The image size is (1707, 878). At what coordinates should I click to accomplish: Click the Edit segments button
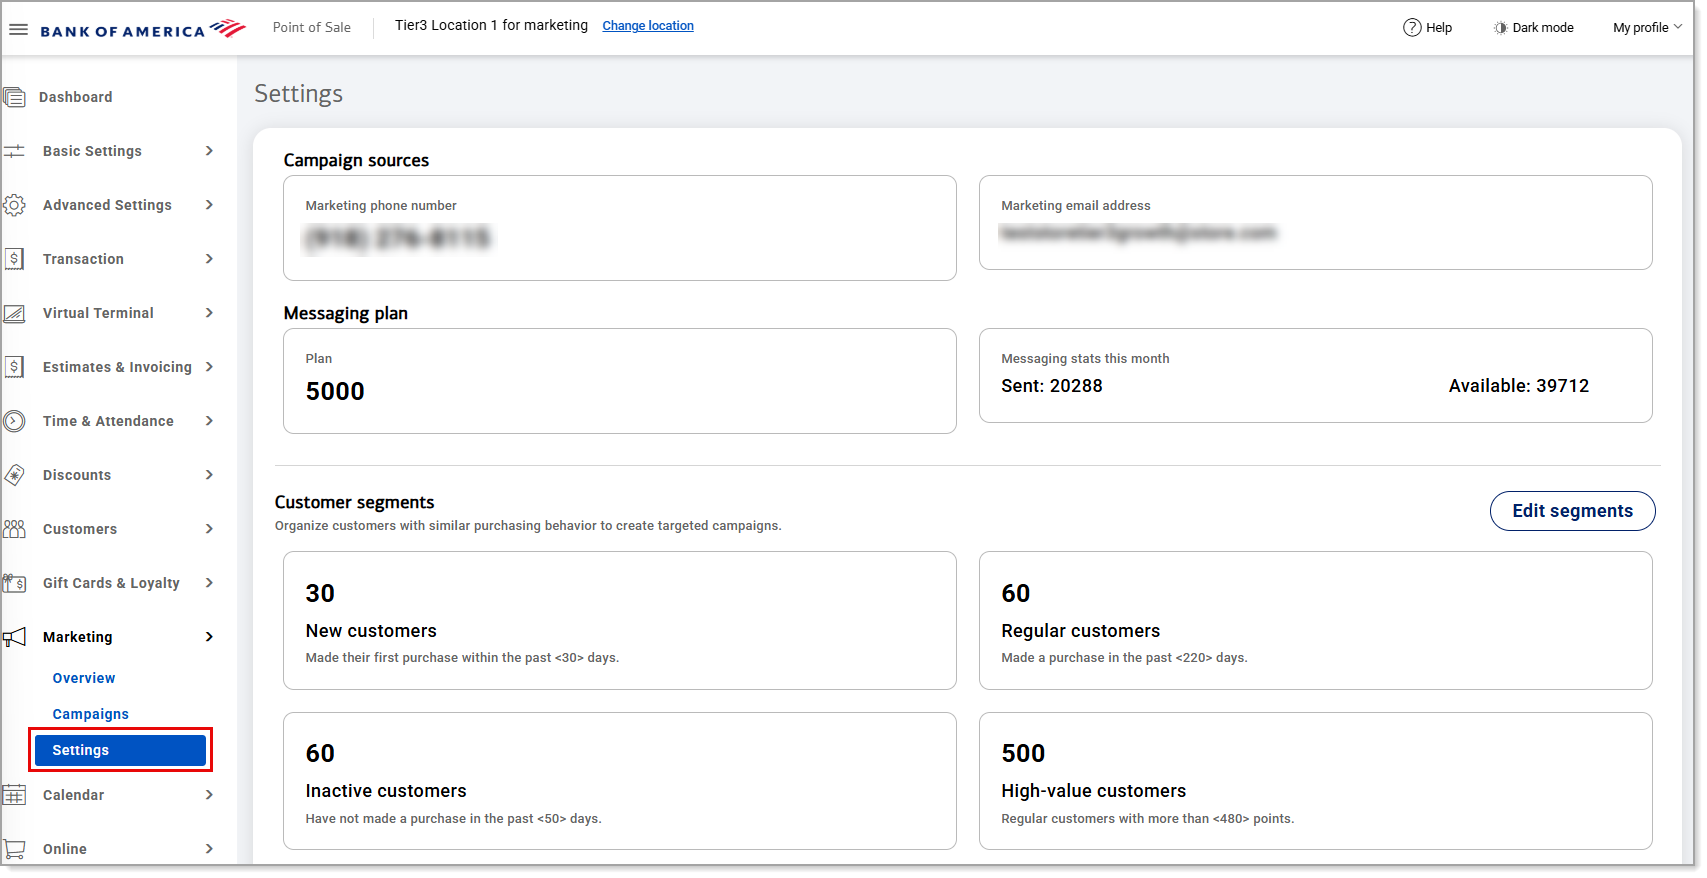pos(1572,511)
